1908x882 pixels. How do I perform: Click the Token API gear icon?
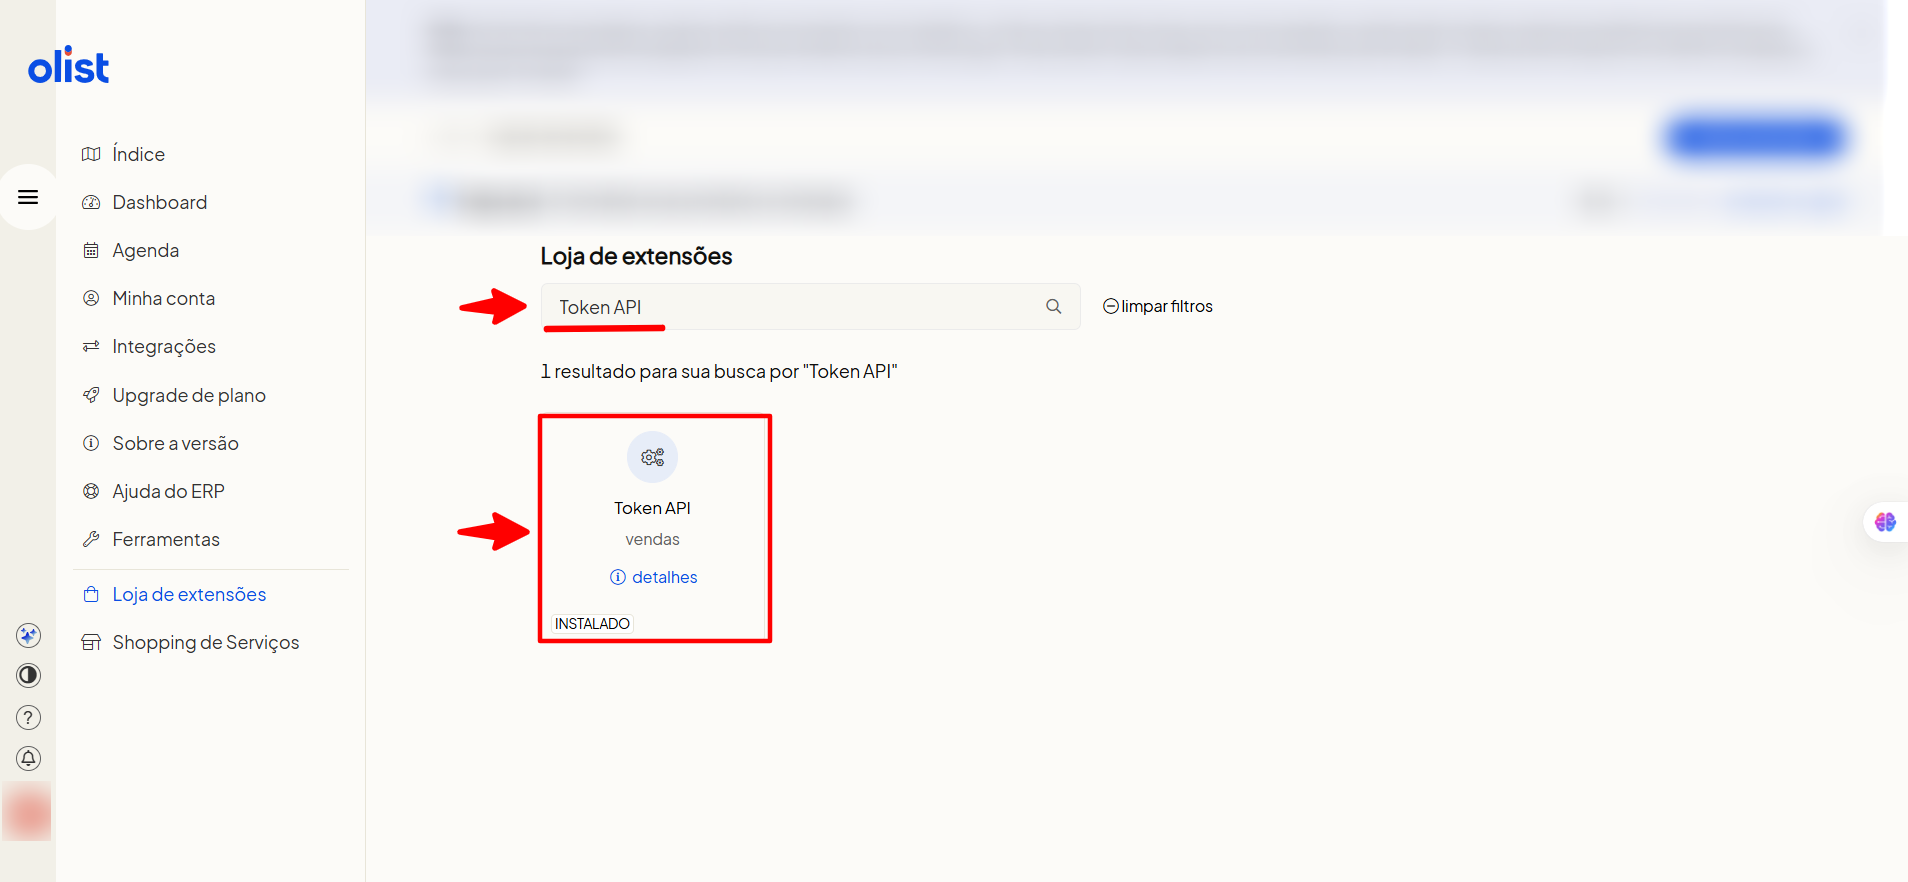[x=653, y=457]
